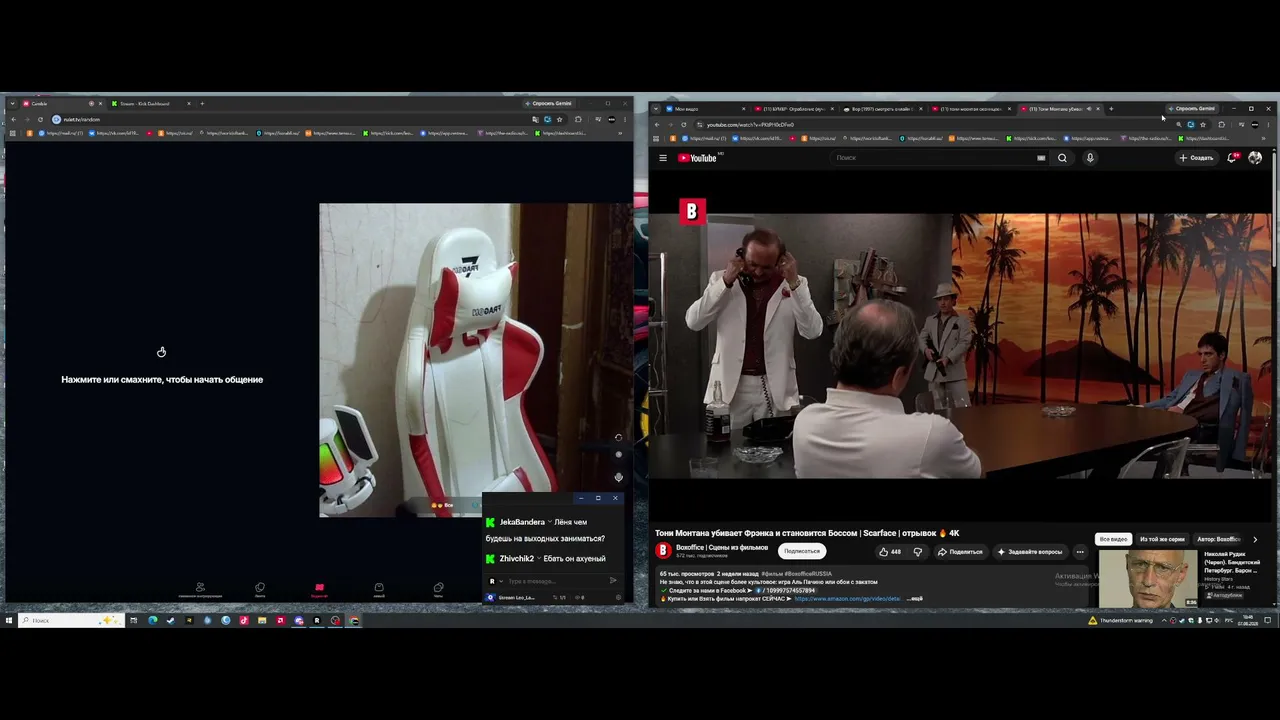Screen dimensions: 1280x720
Task: Open the Thunderstorm warning weather widget
Action: tap(1121, 621)
